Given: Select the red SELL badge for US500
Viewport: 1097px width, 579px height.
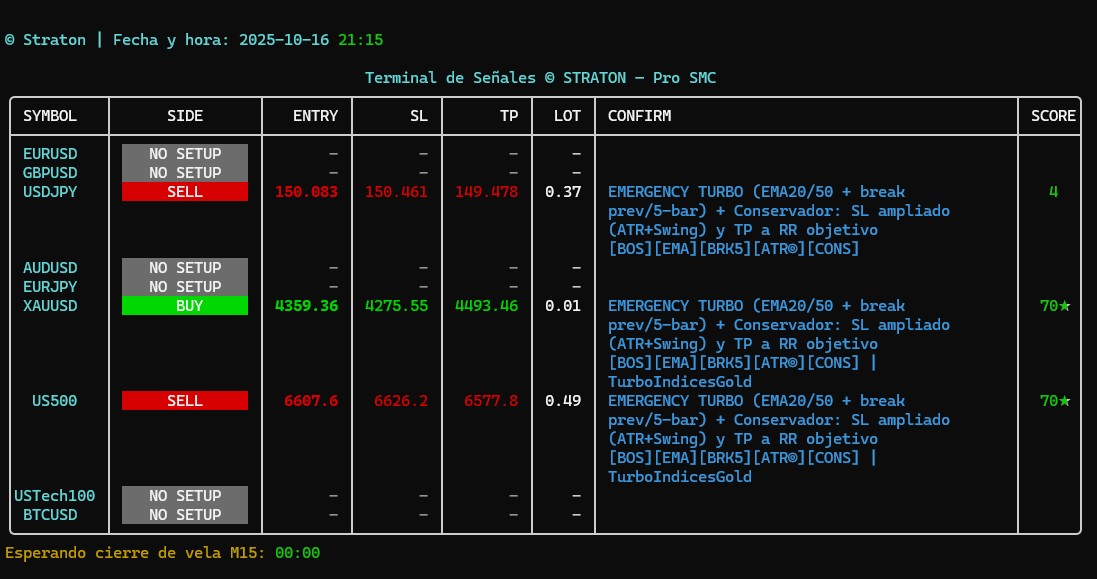Looking at the screenshot, I should tap(185, 401).
